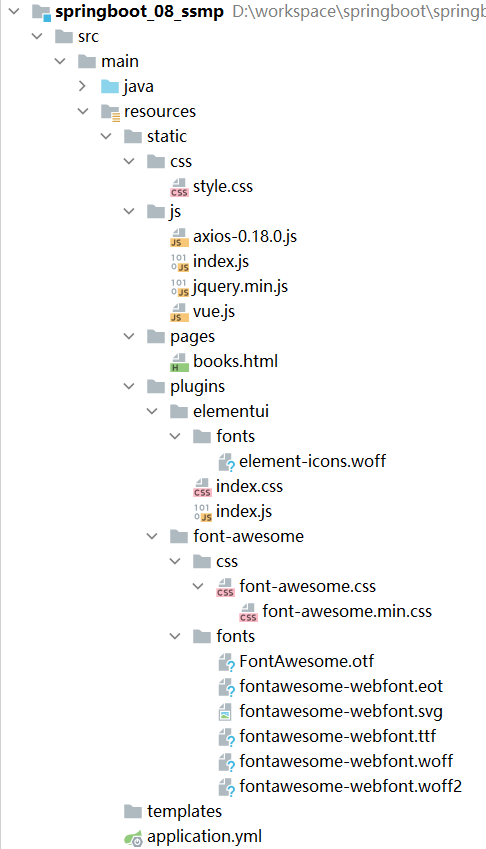
Task: Click the resources folder icon
Action: pos(110,112)
